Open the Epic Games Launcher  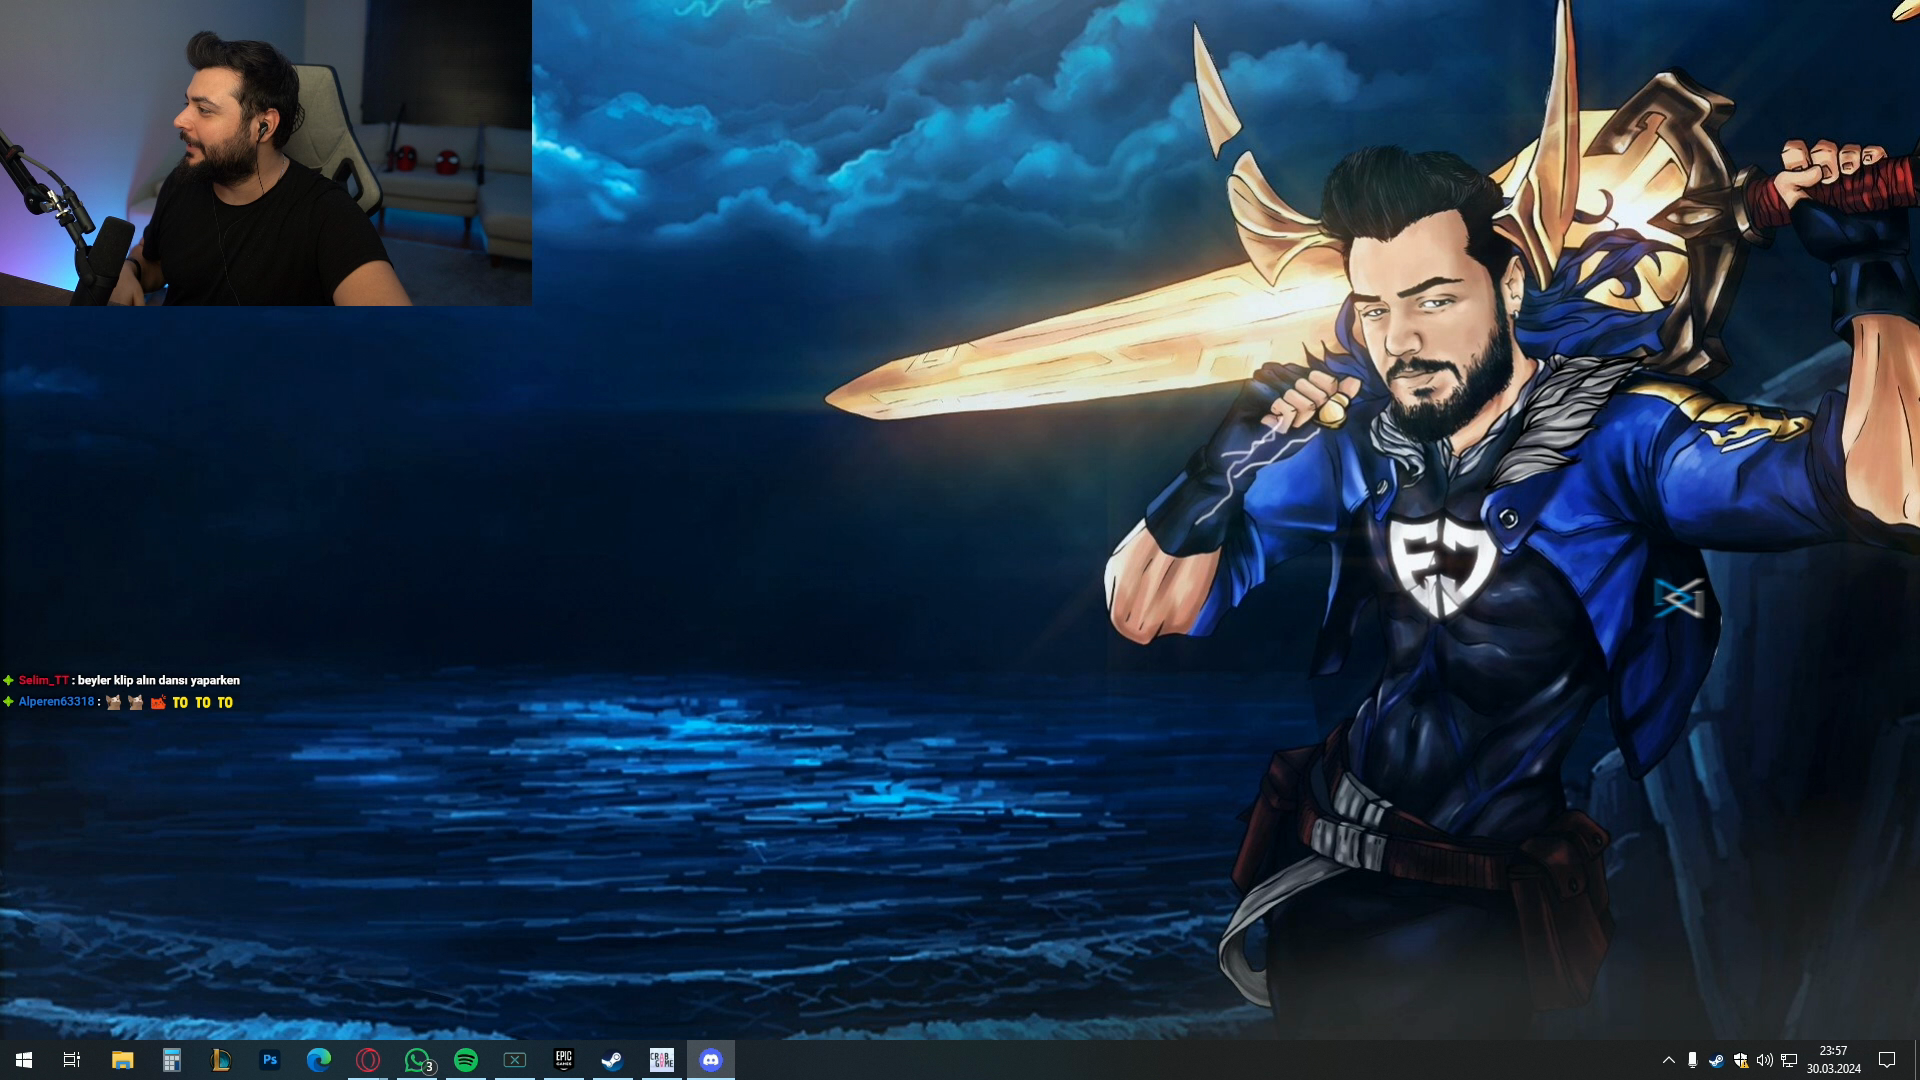coord(564,1060)
